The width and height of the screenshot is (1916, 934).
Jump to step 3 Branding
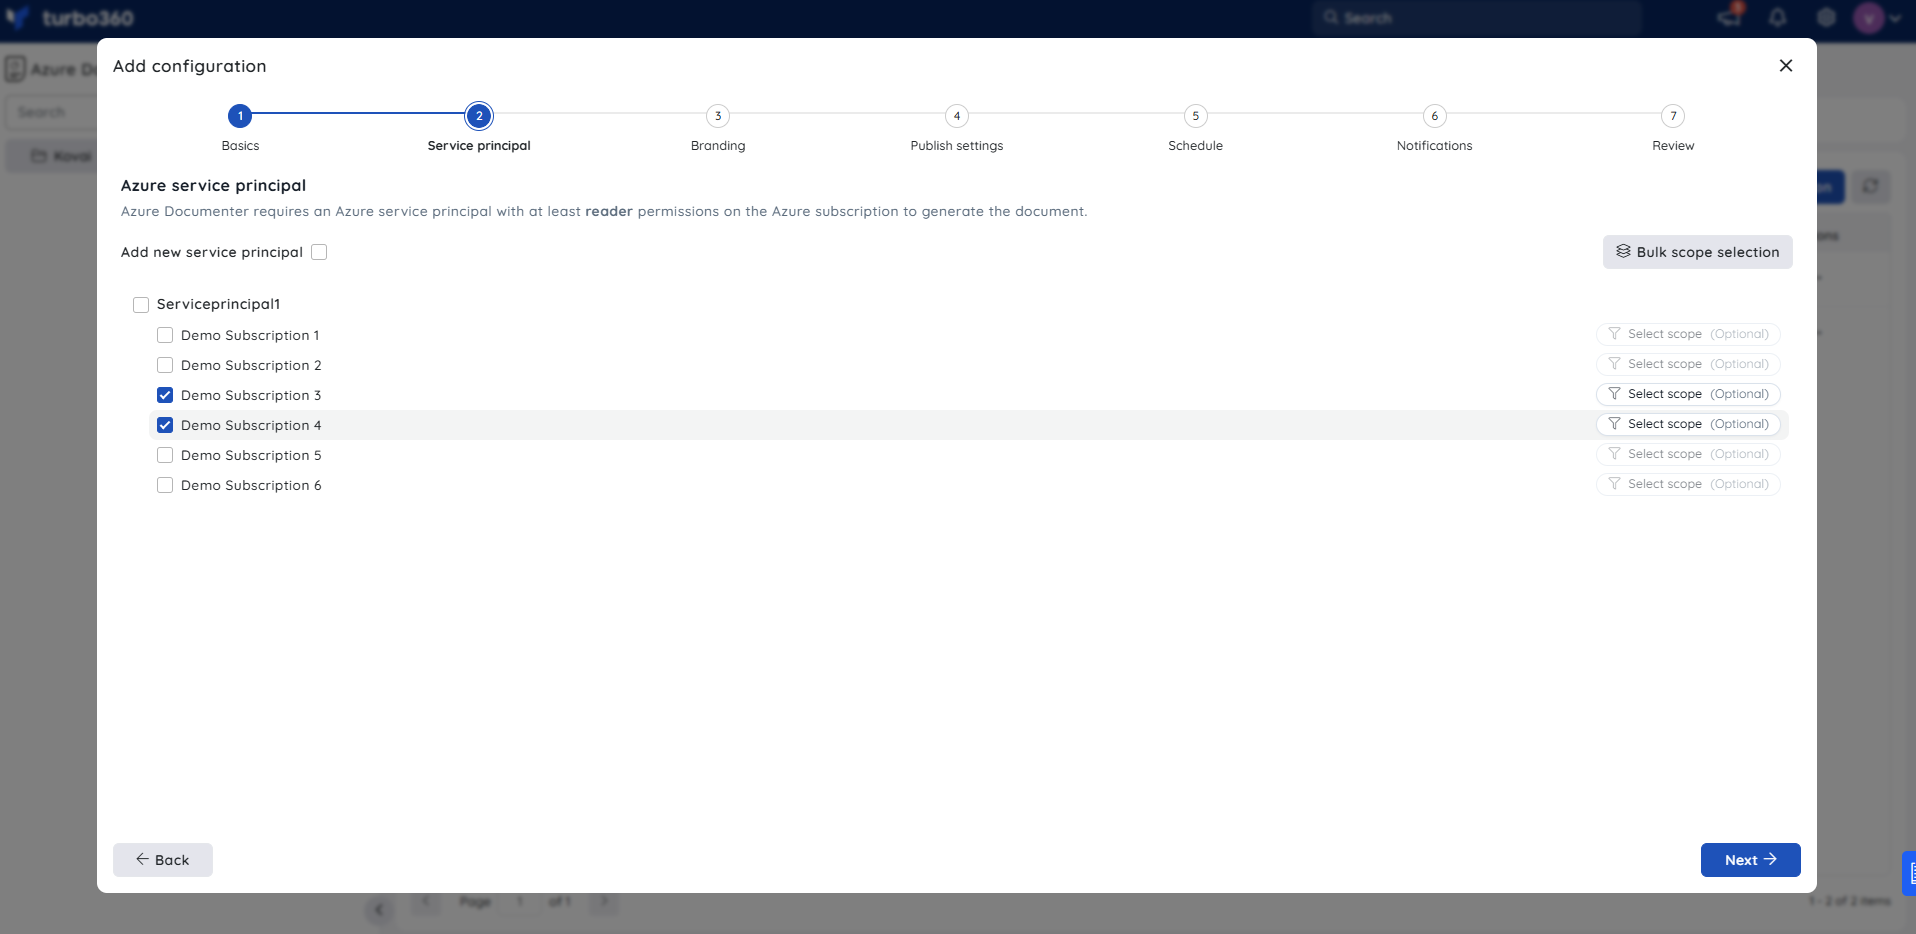(718, 116)
